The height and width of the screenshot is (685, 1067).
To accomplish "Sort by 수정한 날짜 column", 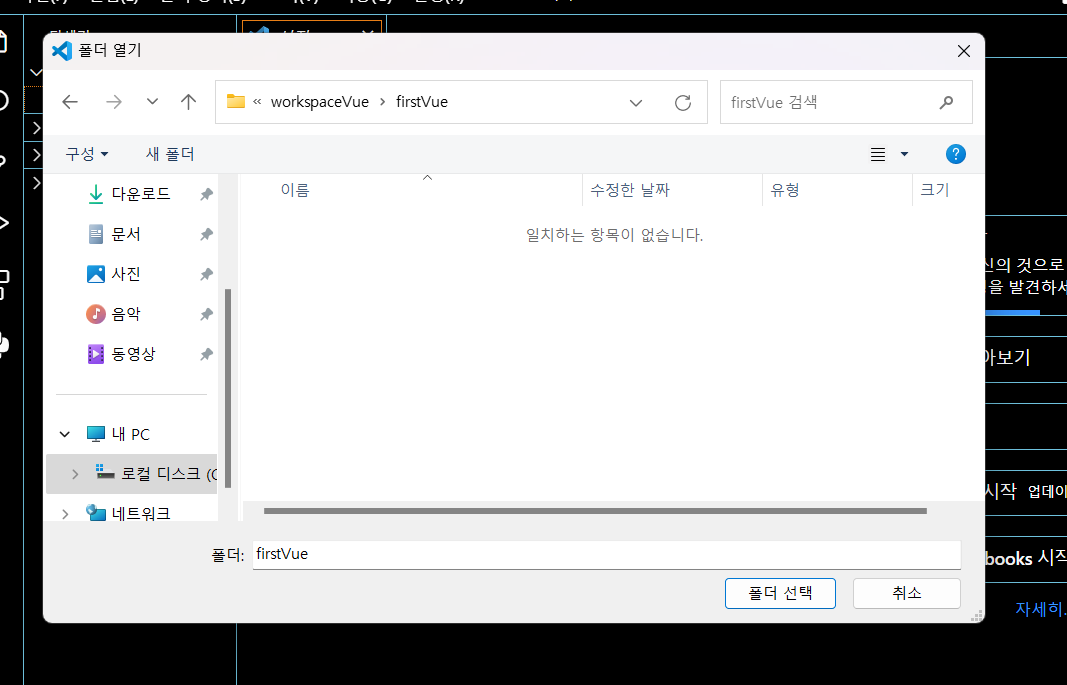I will (x=629, y=190).
